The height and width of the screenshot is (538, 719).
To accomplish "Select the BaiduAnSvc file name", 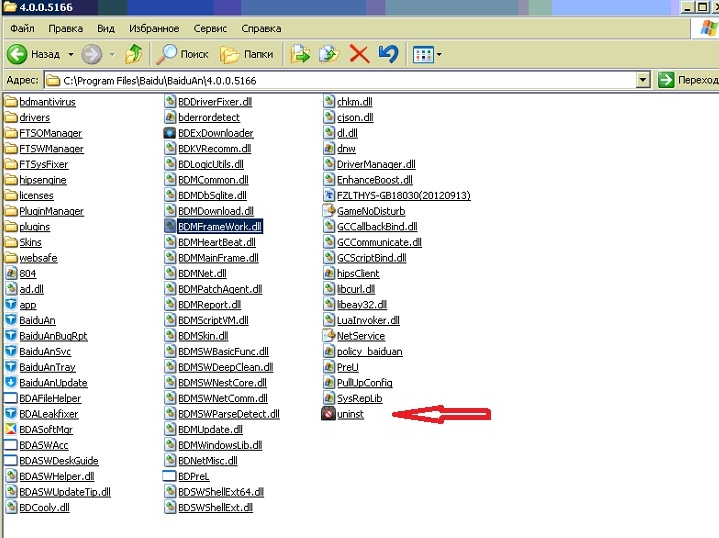I will point(45,351).
